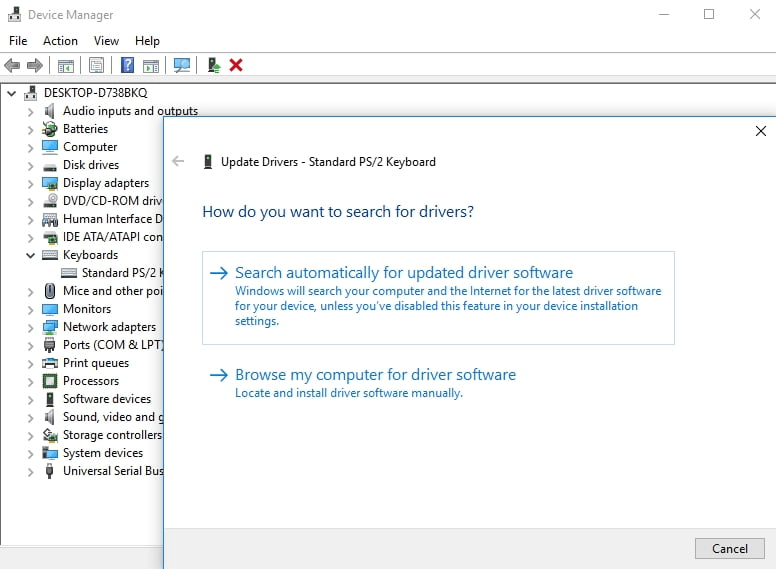Image resolution: width=776 pixels, height=569 pixels.
Task: Click the Help toolbar icon
Action: [x=128, y=65]
